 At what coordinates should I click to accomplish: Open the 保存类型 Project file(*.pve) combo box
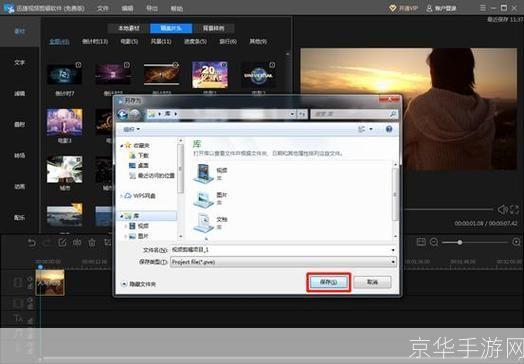283,262
